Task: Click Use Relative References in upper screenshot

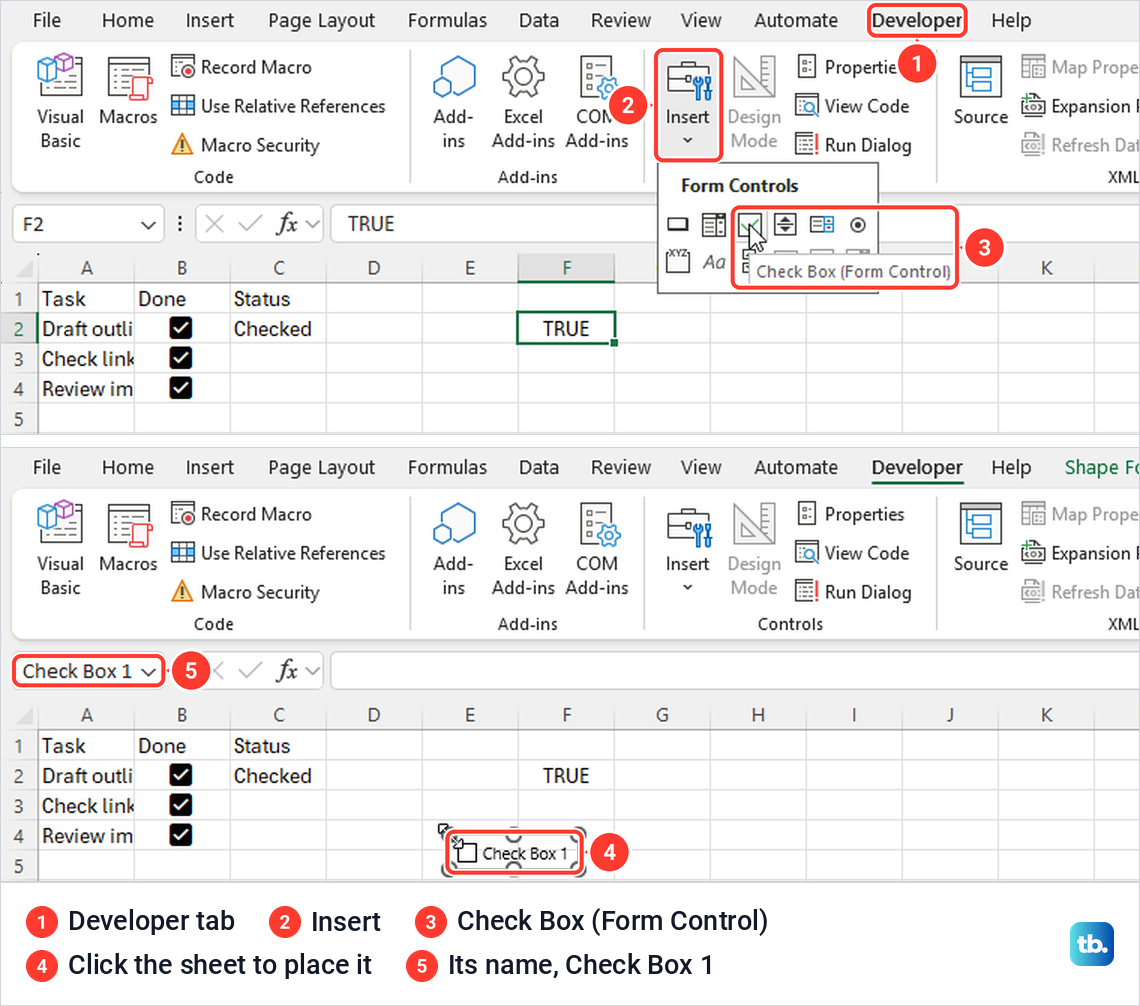Action: pyautogui.click(x=278, y=106)
